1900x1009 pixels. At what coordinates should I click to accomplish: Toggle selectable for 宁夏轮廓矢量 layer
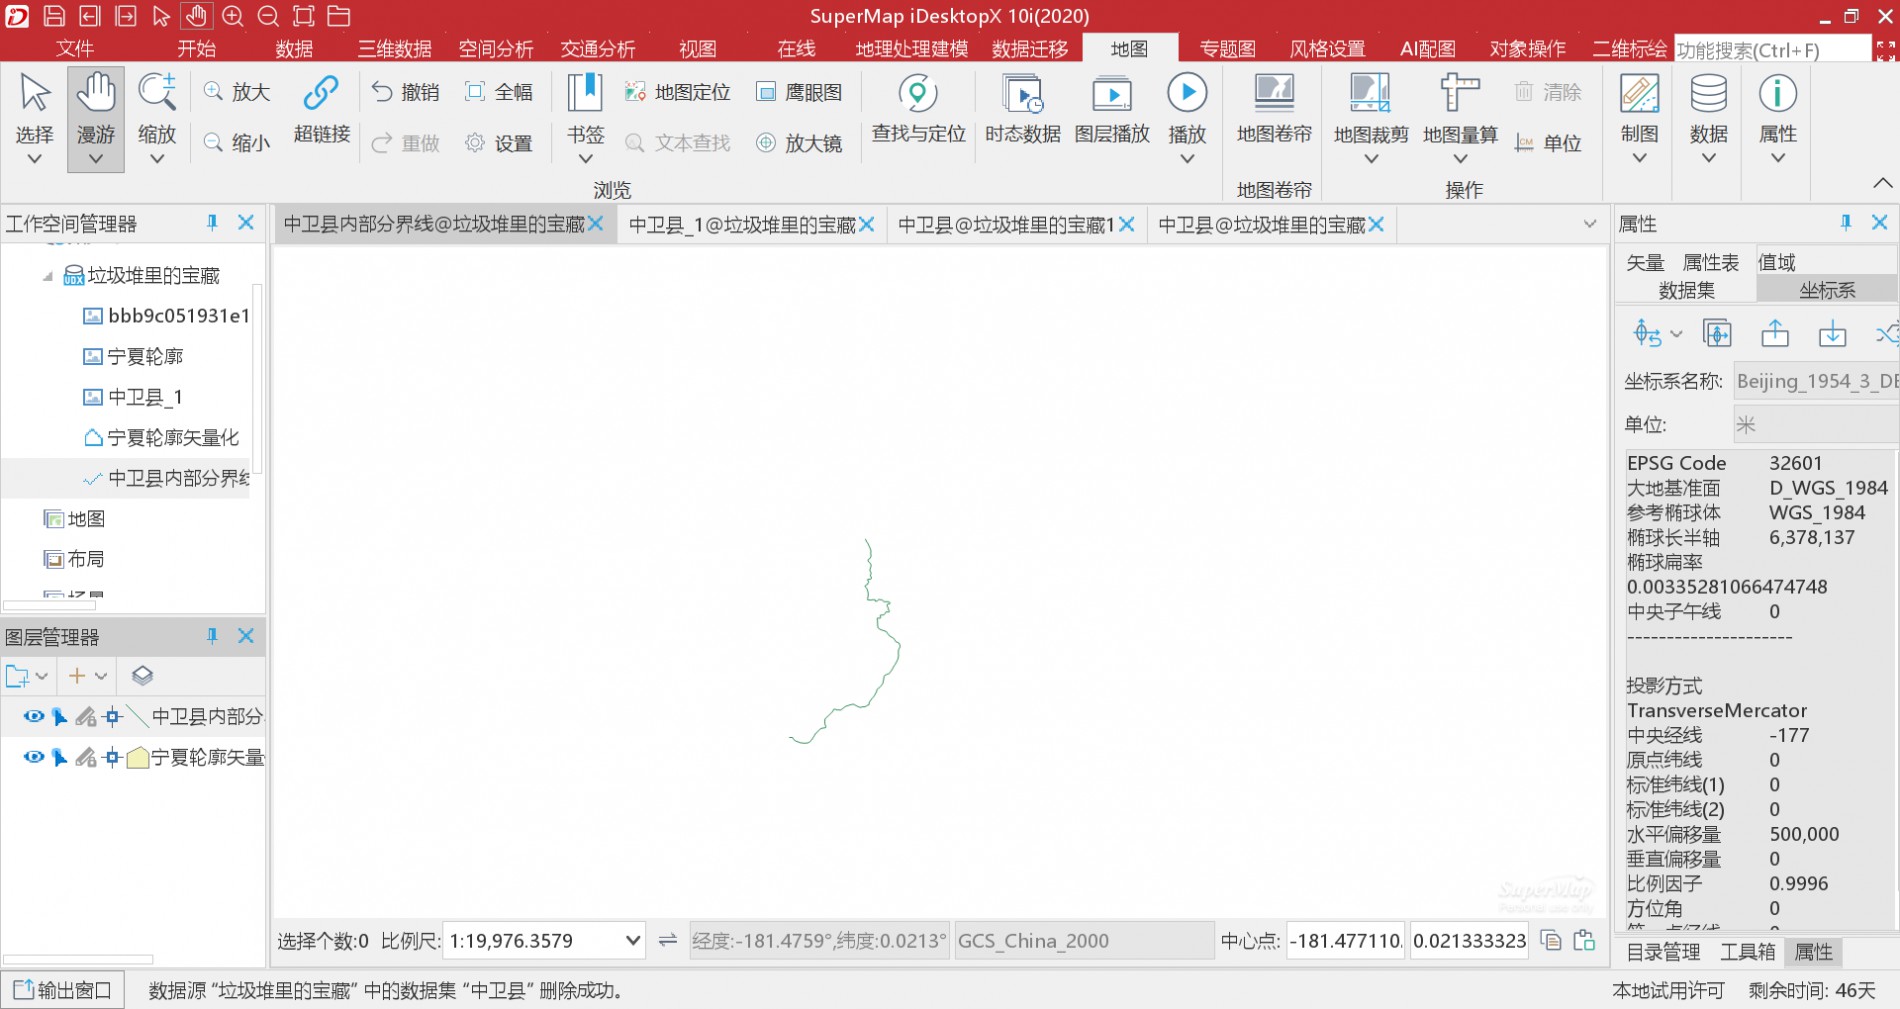(x=59, y=757)
